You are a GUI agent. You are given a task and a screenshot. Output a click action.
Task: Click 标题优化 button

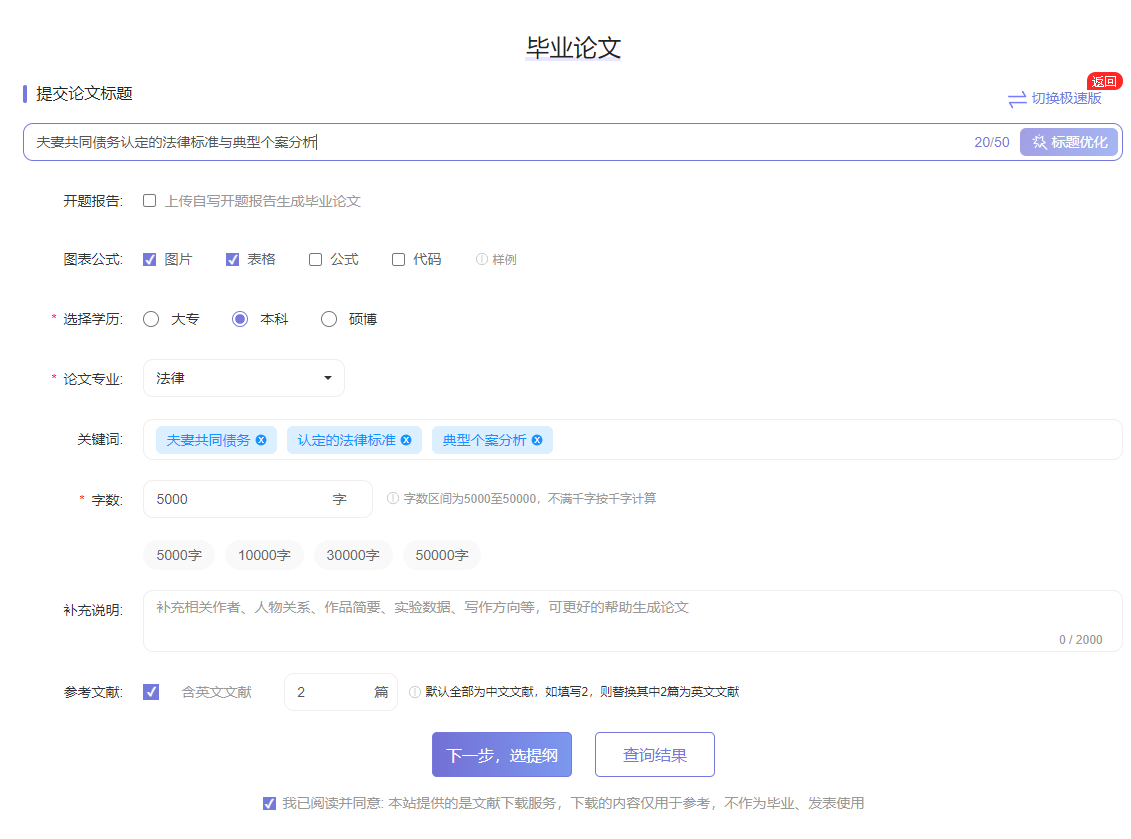[1069, 142]
